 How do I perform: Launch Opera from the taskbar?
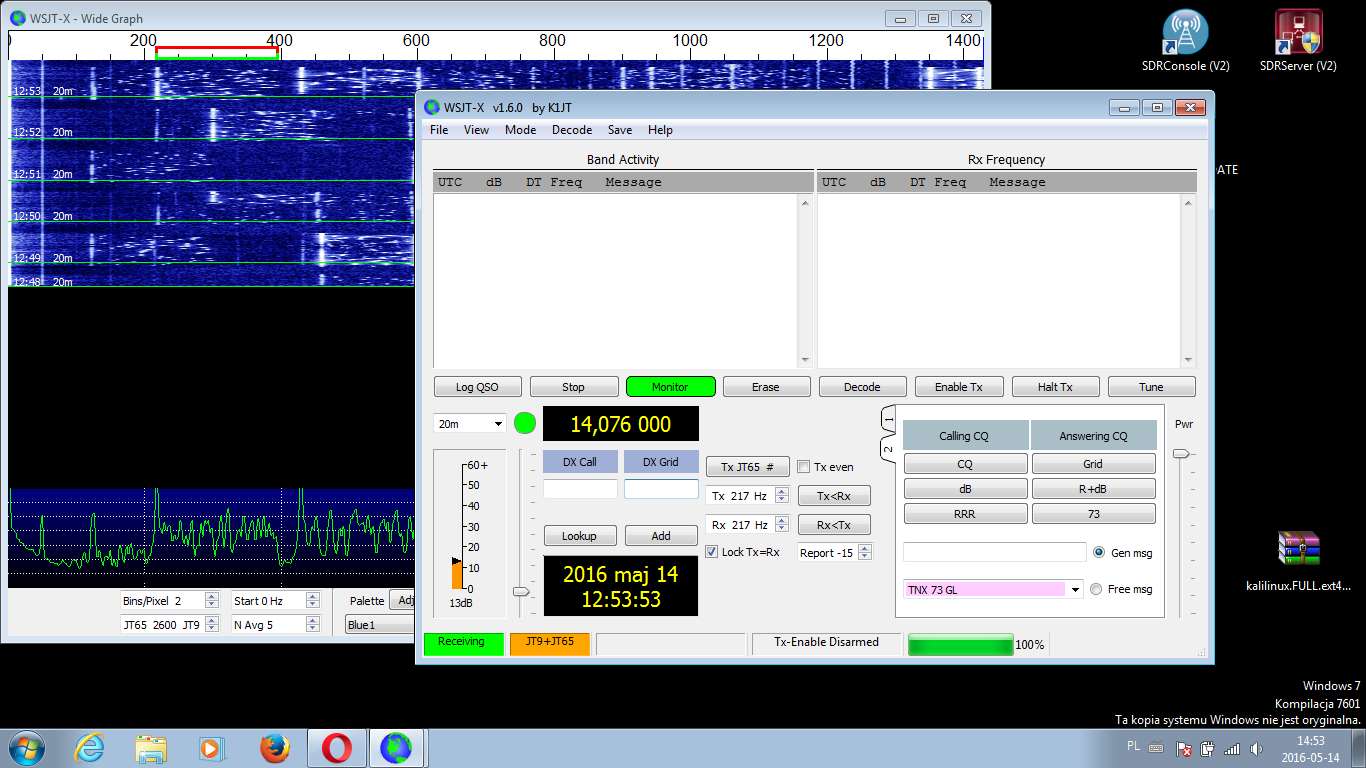pyautogui.click(x=336, y=747)
